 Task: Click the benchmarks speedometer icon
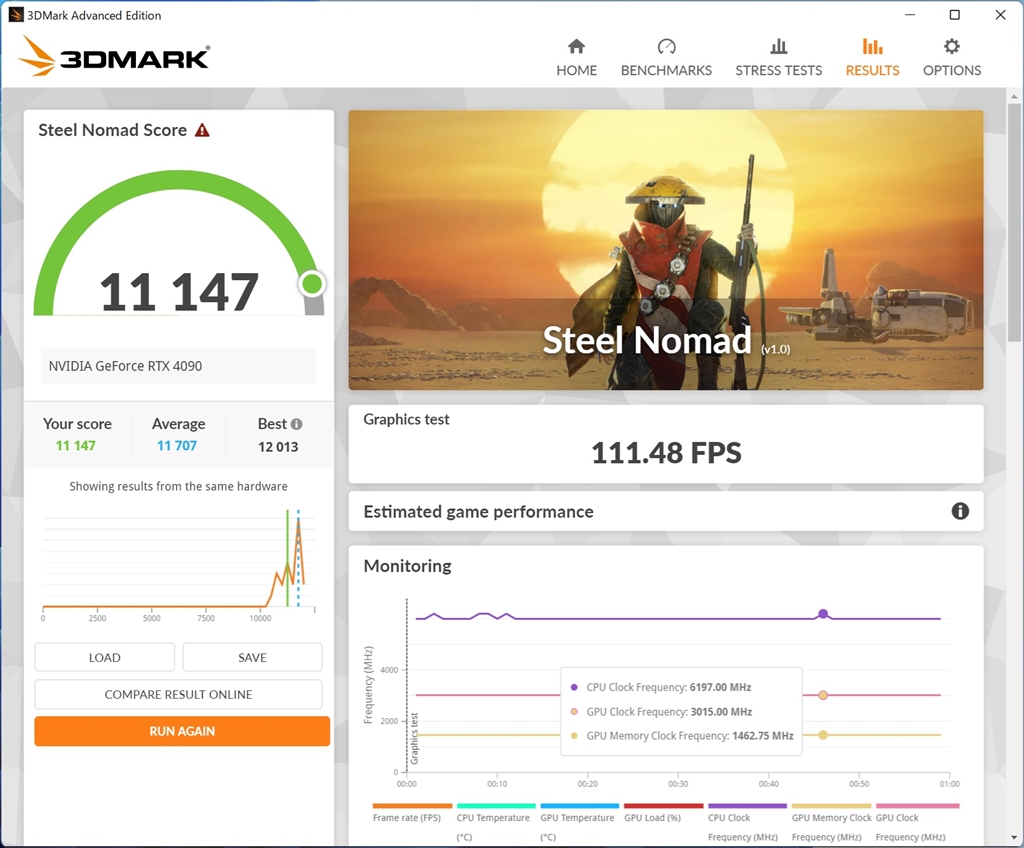[666, 46]
